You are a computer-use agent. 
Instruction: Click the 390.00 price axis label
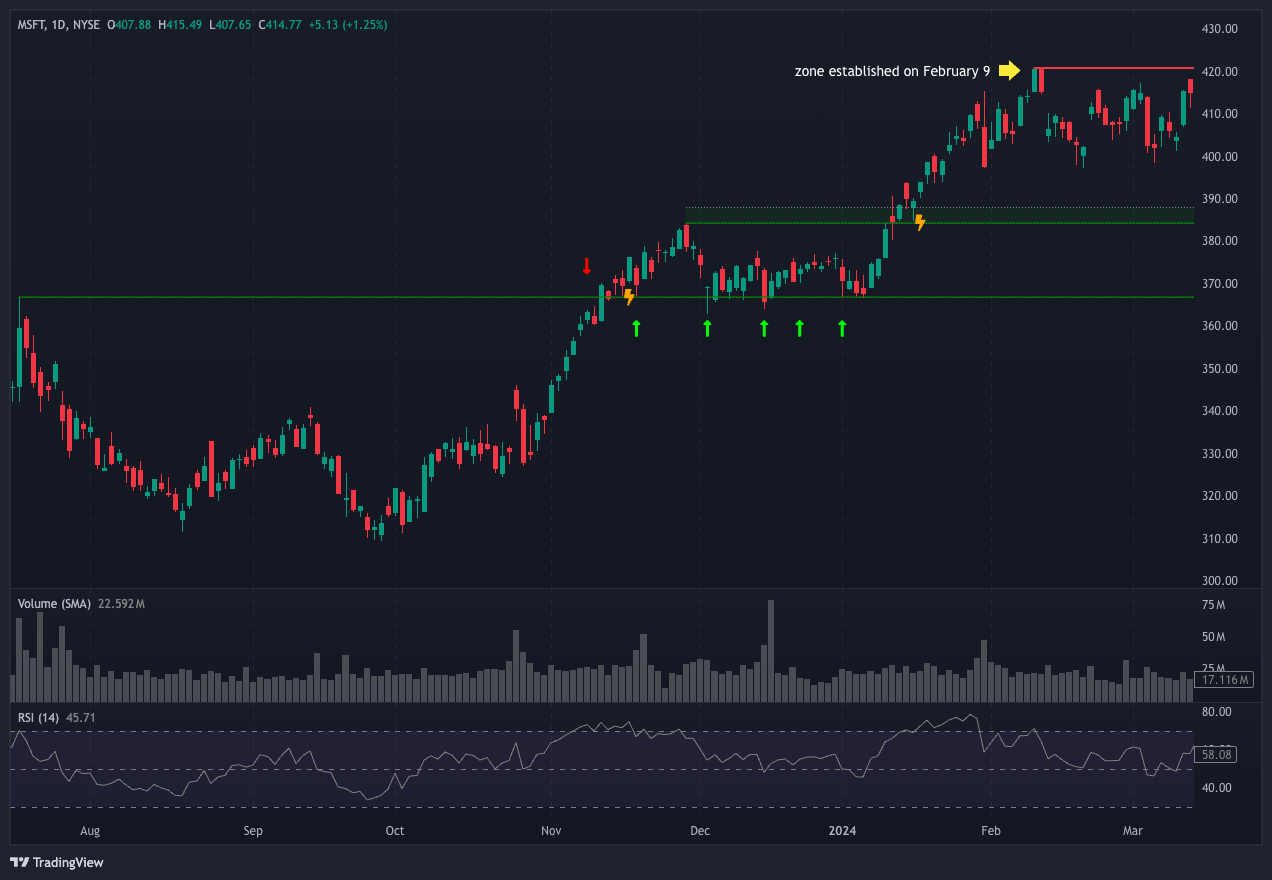point(1220,199)
